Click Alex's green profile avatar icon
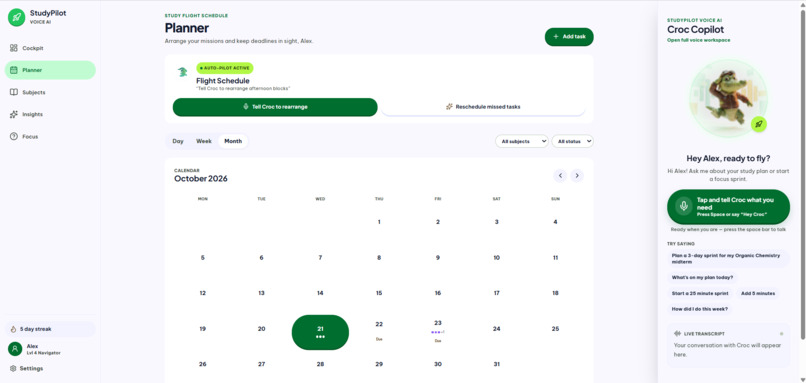The height and width of the screenshot is (383, 806). [14, 349]
